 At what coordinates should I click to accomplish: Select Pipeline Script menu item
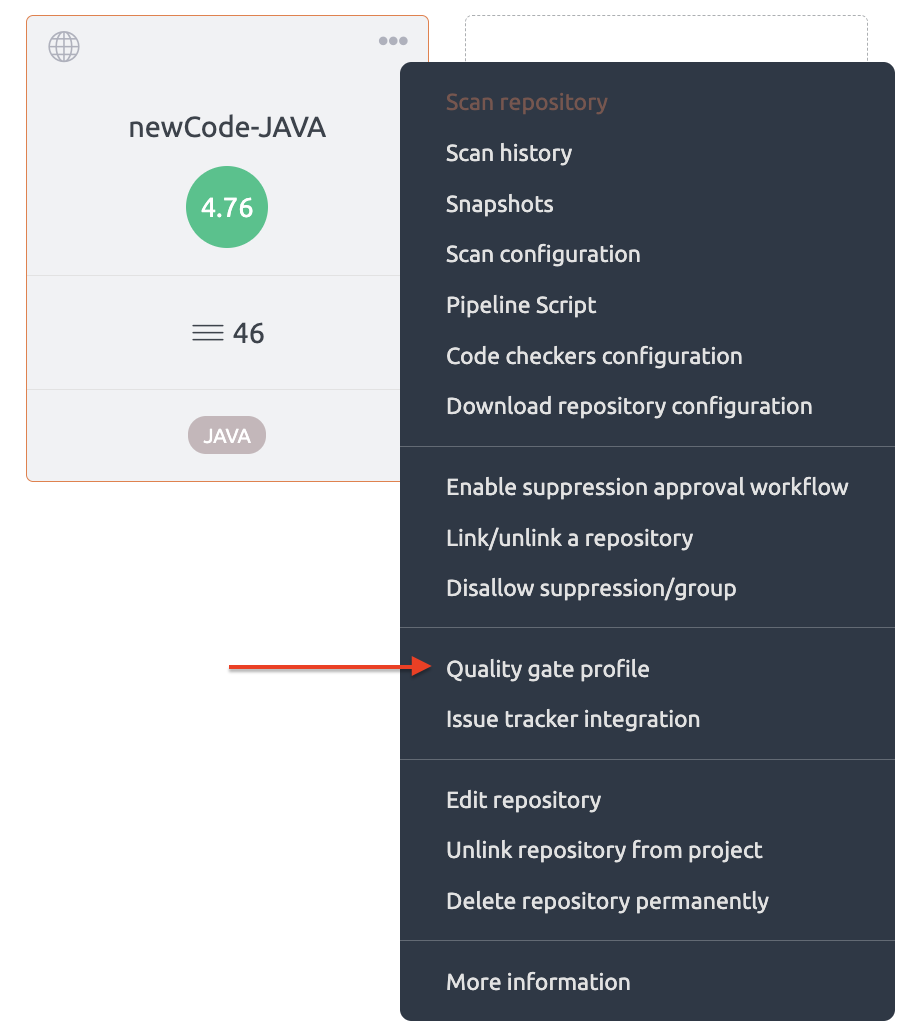click(521, 305)
